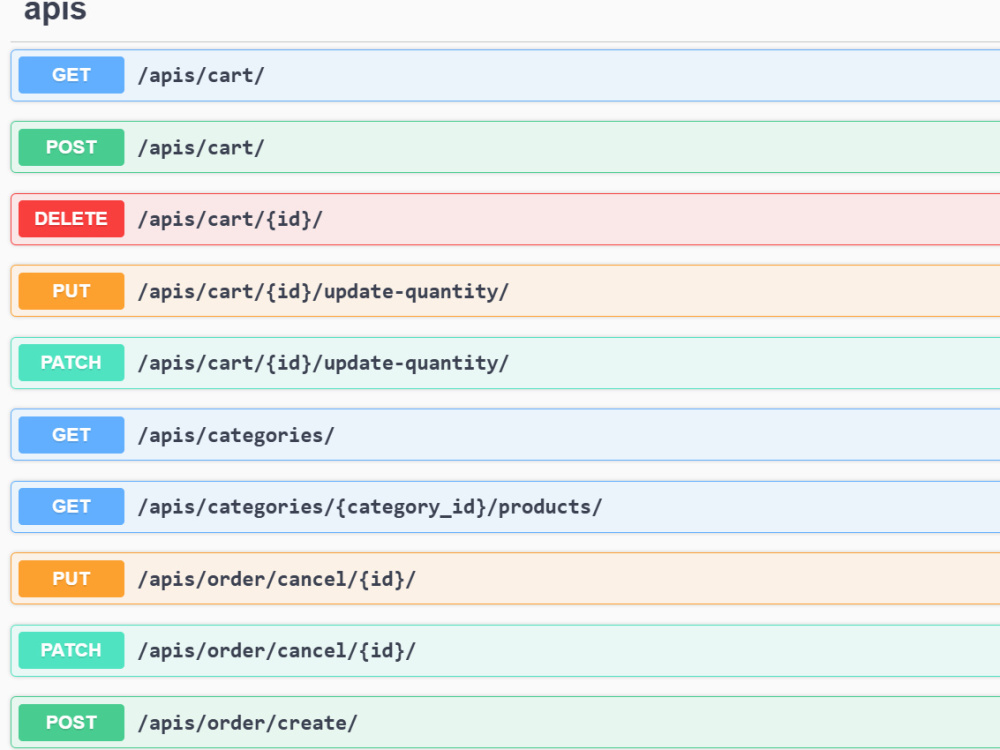Expand the GET /apis/categories/ row
Viewport: 1000px width, 750px height.
coord(505,435)
